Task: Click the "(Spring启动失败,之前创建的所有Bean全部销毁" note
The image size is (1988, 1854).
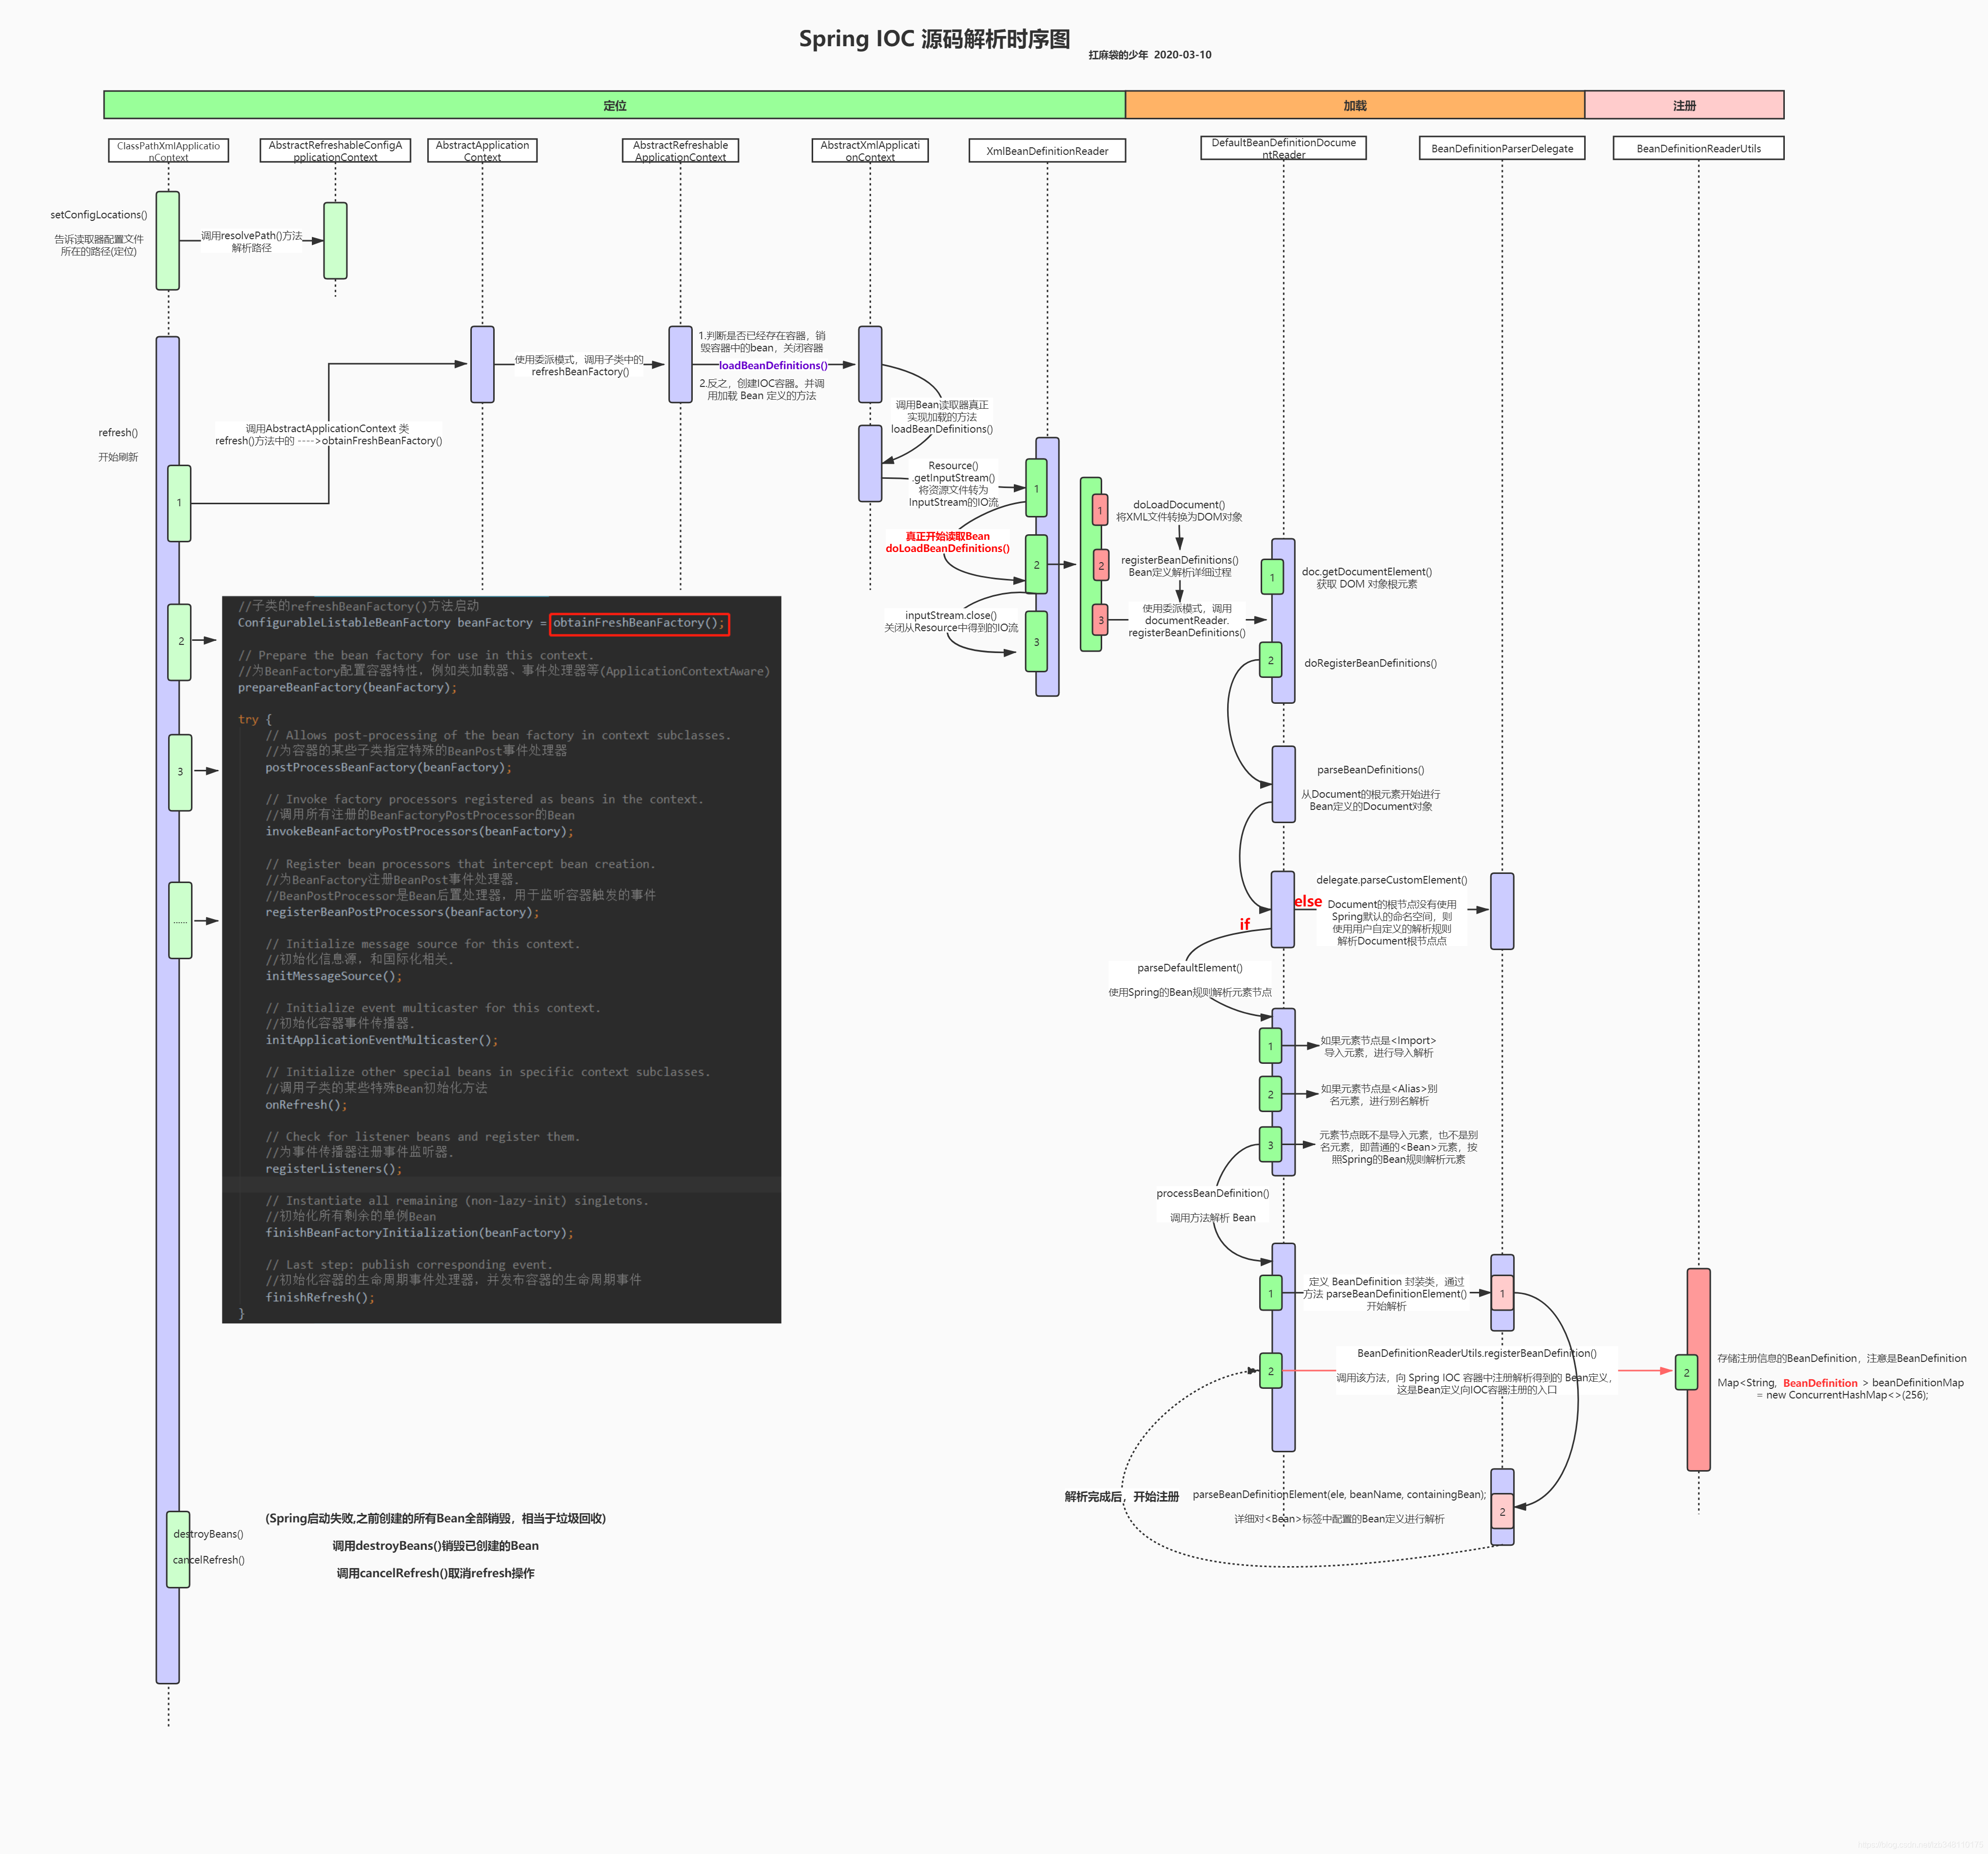Action: tap(435, 1519)
